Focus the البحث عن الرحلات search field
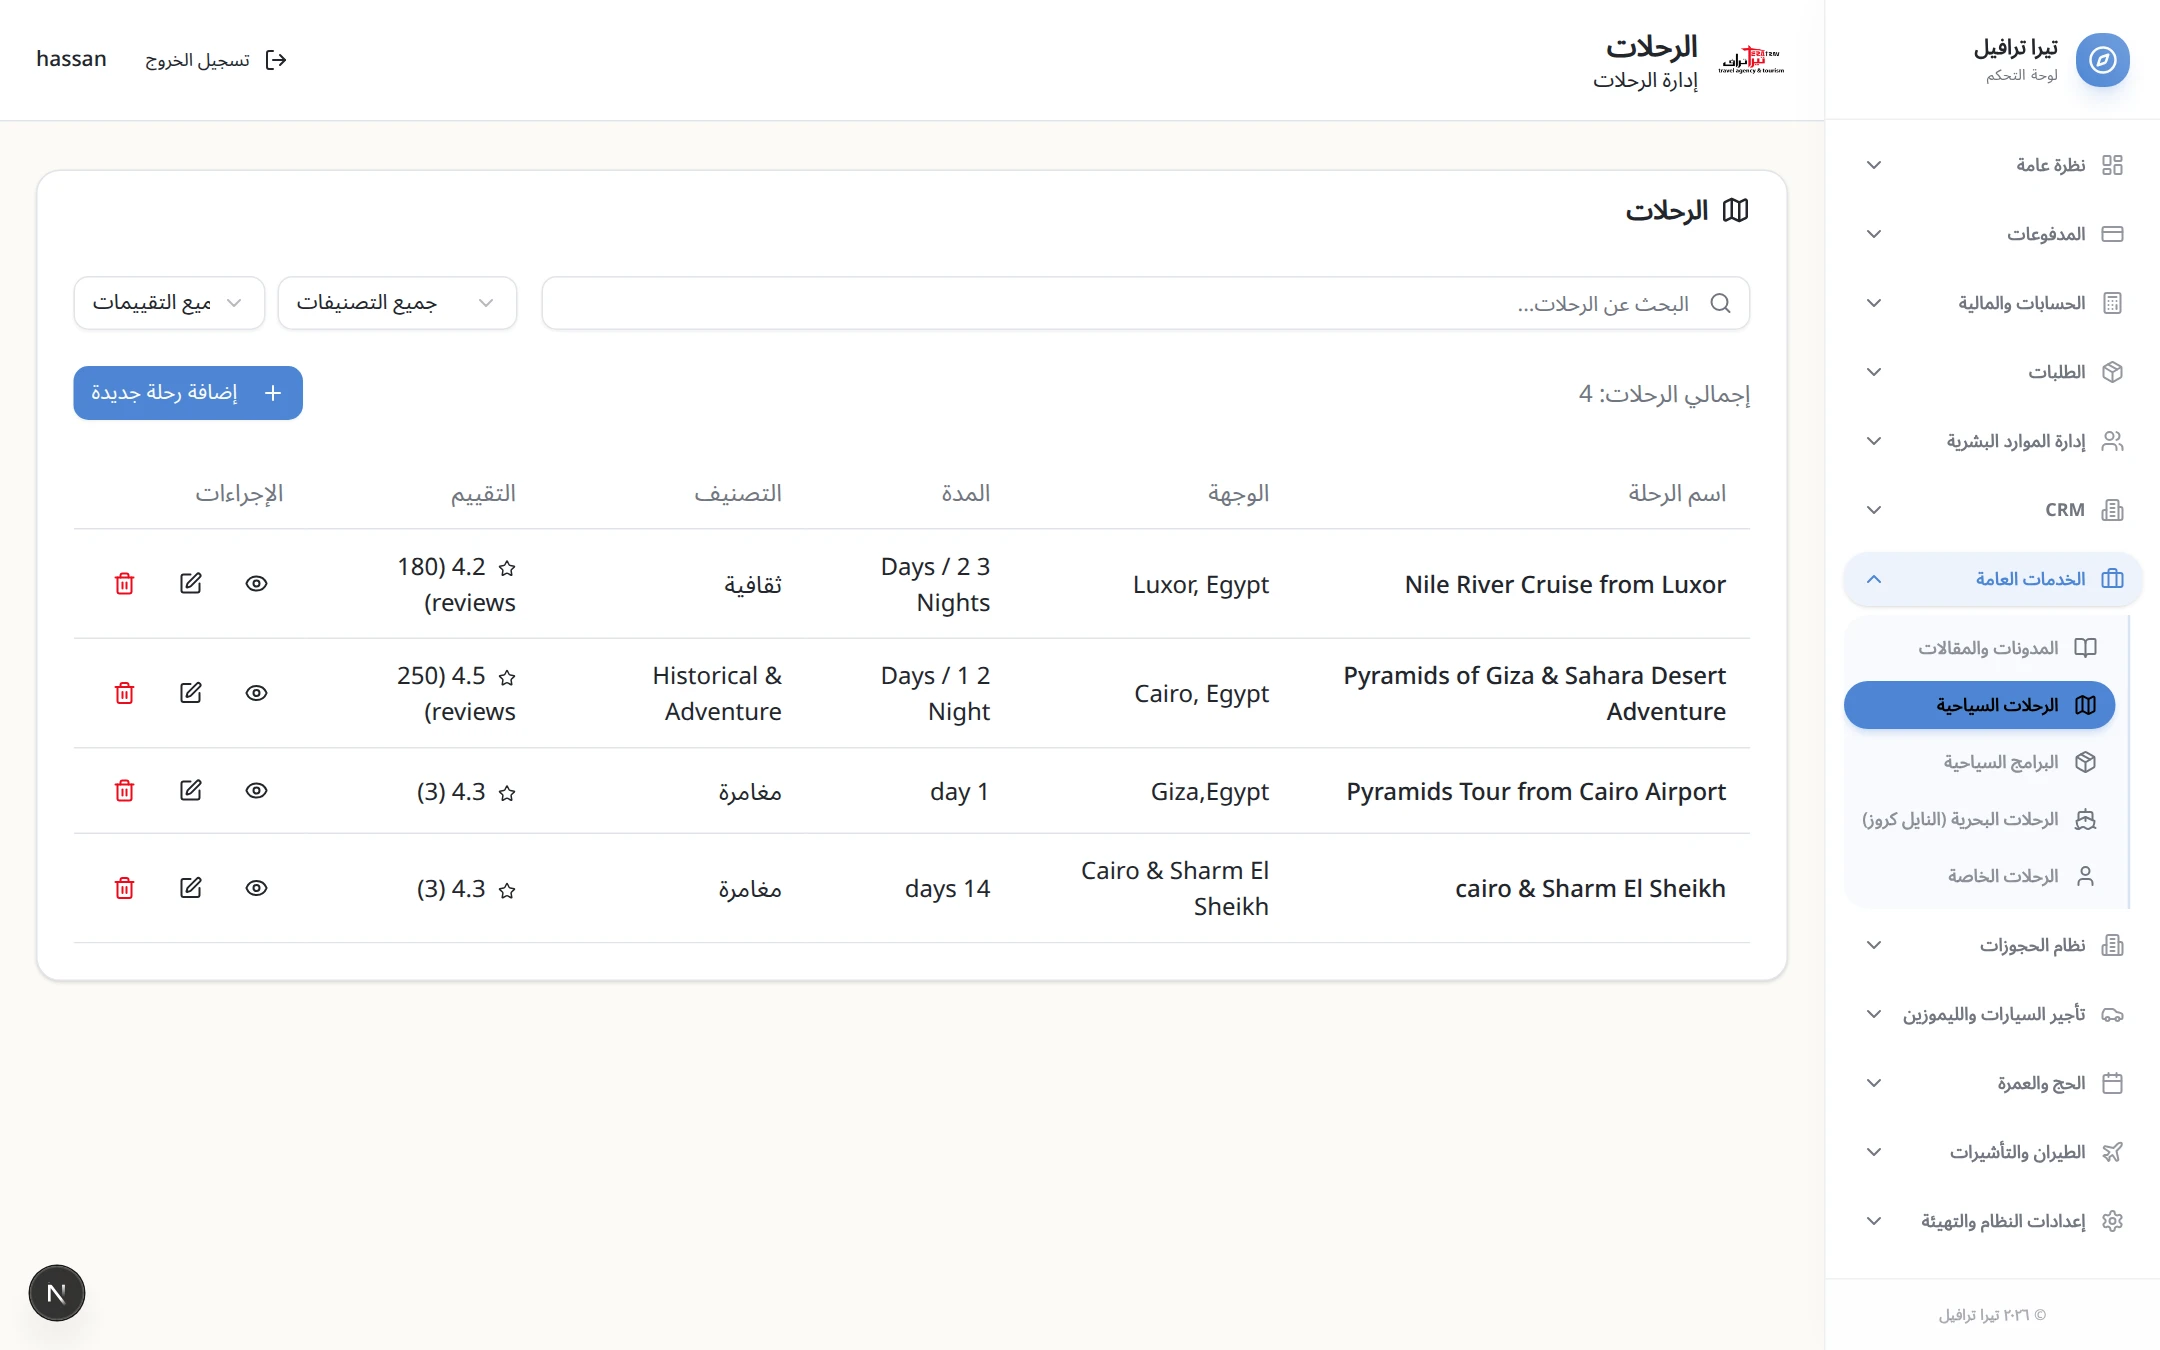This screenshot has height=1350, width=2160. tap(1146, 303)
